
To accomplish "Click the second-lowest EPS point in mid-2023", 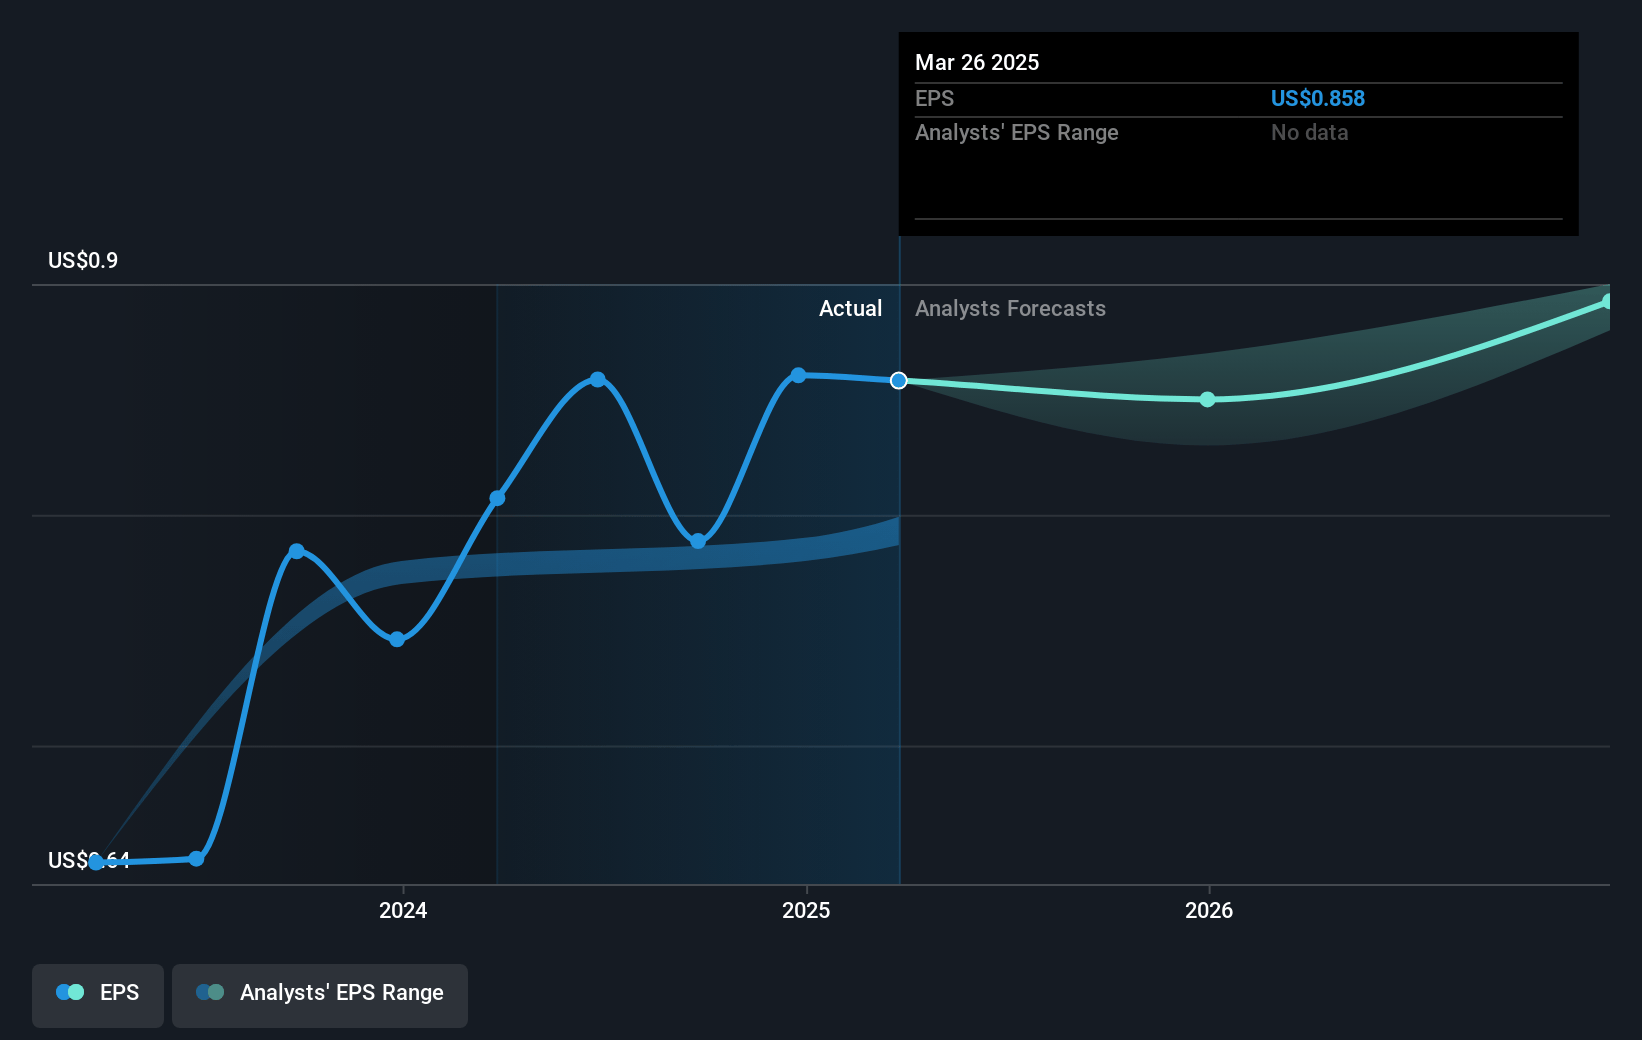I will tap(196, 858).
